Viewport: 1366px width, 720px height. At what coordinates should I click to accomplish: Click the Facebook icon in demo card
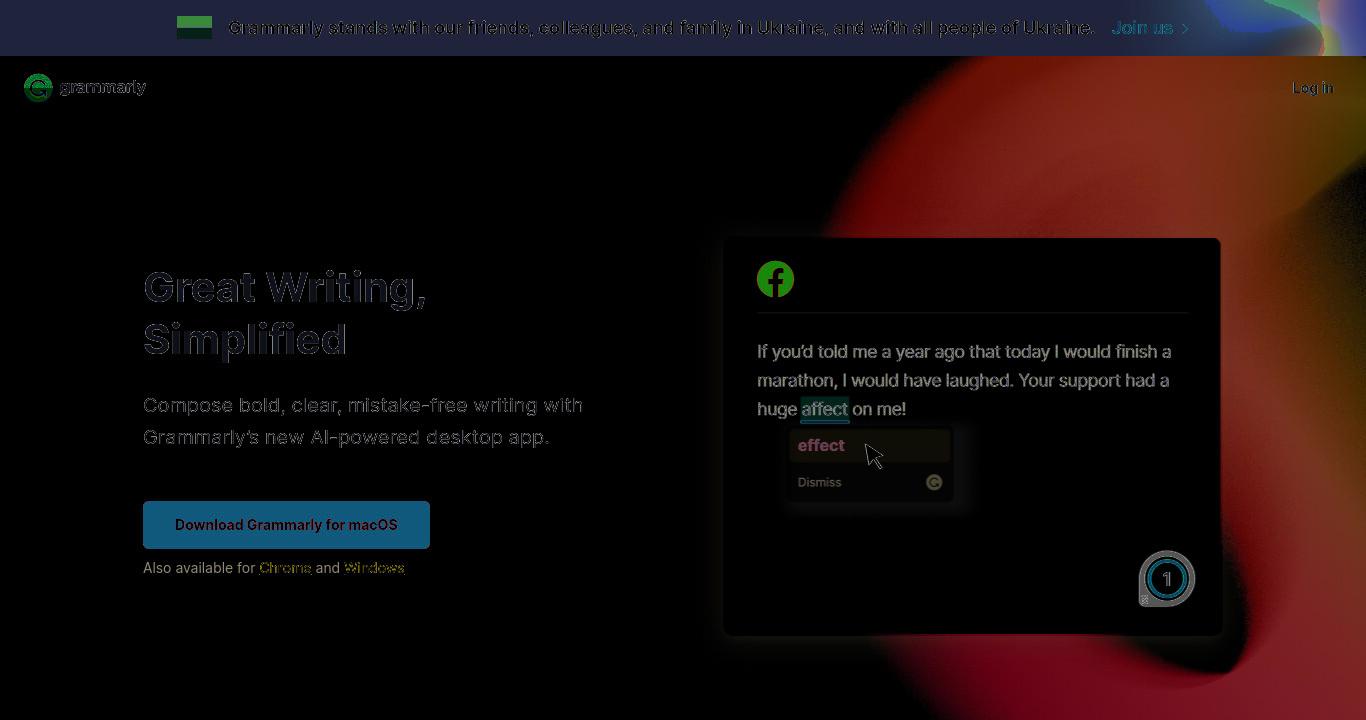pyautogui.click(x=775, y=279)
